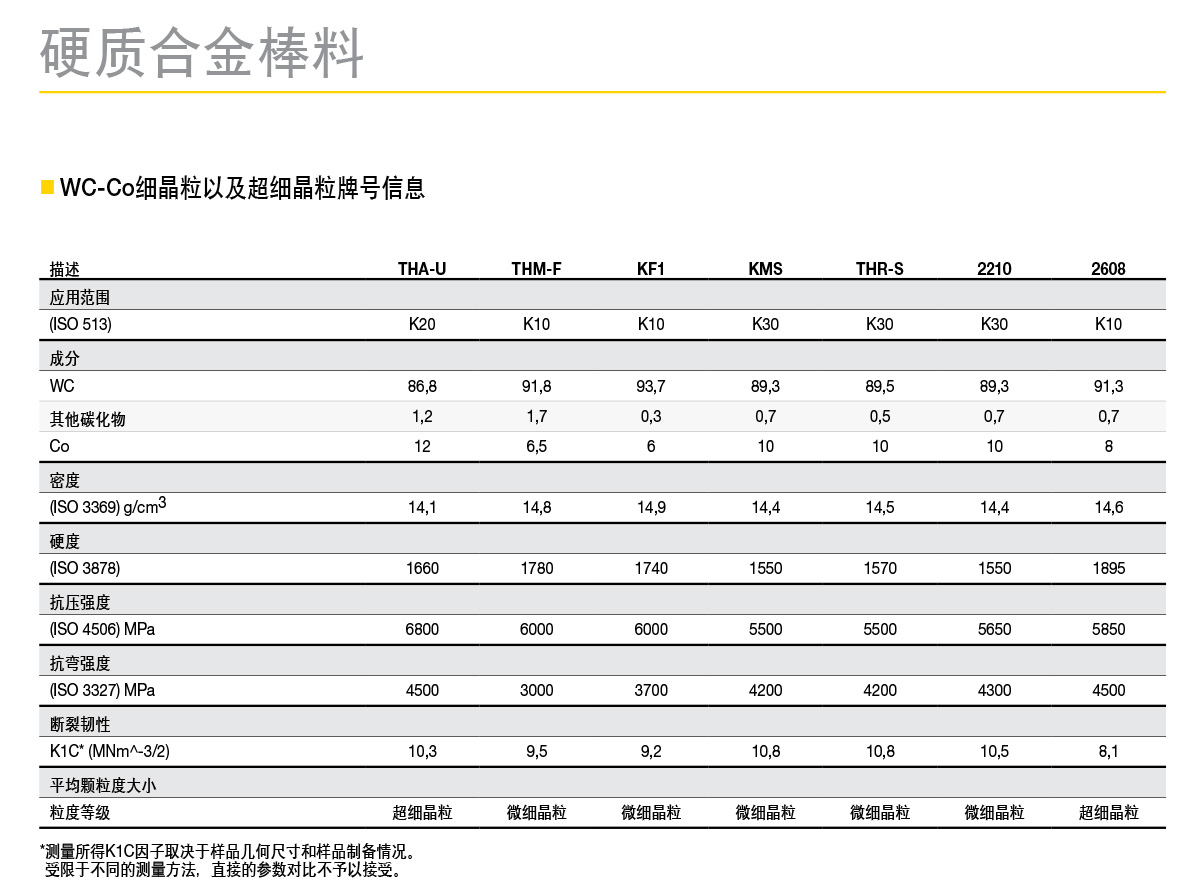Click the yellow square bullet beside the section heading
Viewport: 1200px width, 891px height.
[47, 188]
